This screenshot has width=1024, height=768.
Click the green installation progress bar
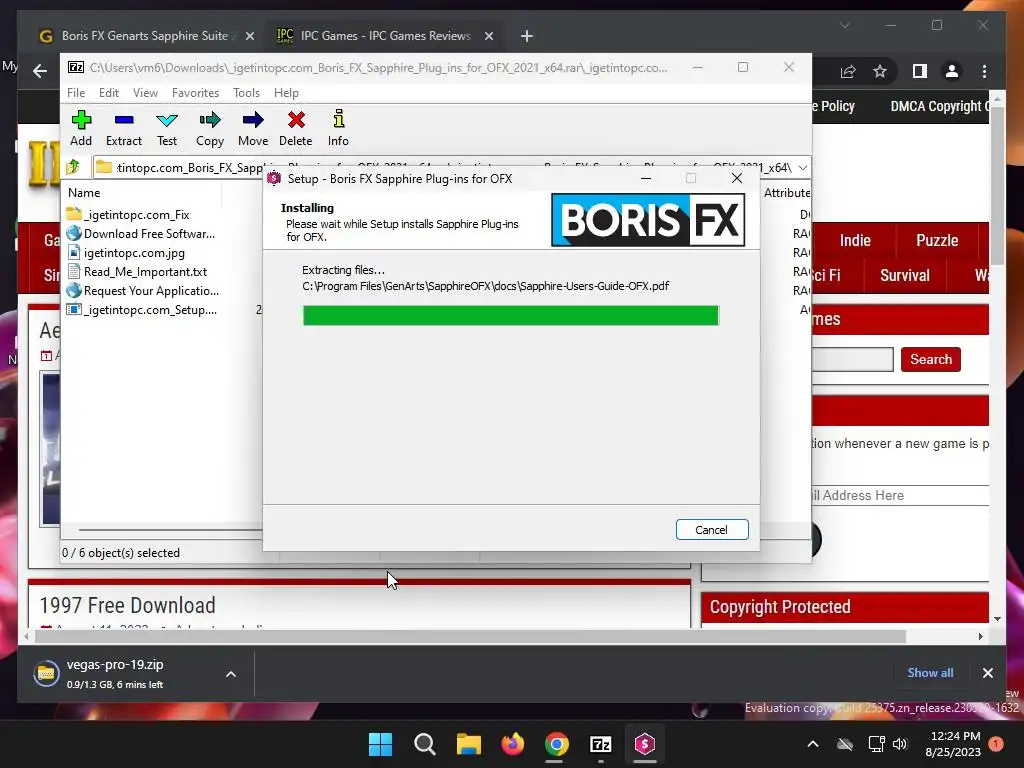click(511, 315)
